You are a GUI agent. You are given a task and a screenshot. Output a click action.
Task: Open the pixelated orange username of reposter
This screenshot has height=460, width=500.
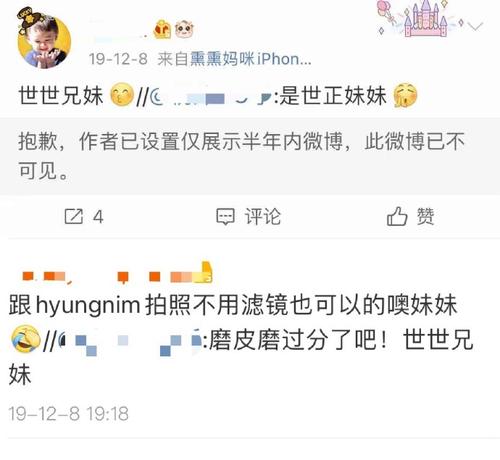(117, 276)
